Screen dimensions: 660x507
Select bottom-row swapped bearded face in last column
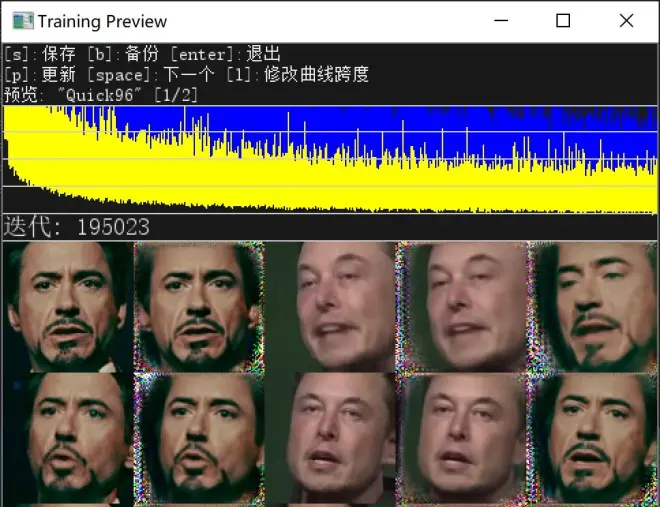591,438
